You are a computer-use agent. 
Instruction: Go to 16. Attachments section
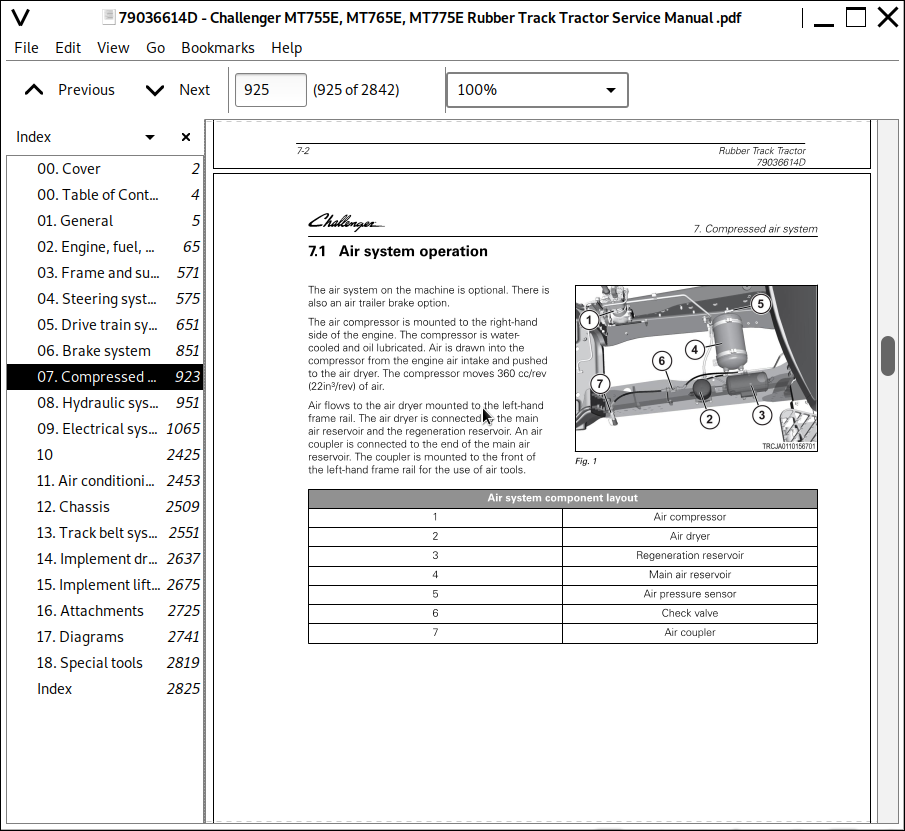coord(105,611)
